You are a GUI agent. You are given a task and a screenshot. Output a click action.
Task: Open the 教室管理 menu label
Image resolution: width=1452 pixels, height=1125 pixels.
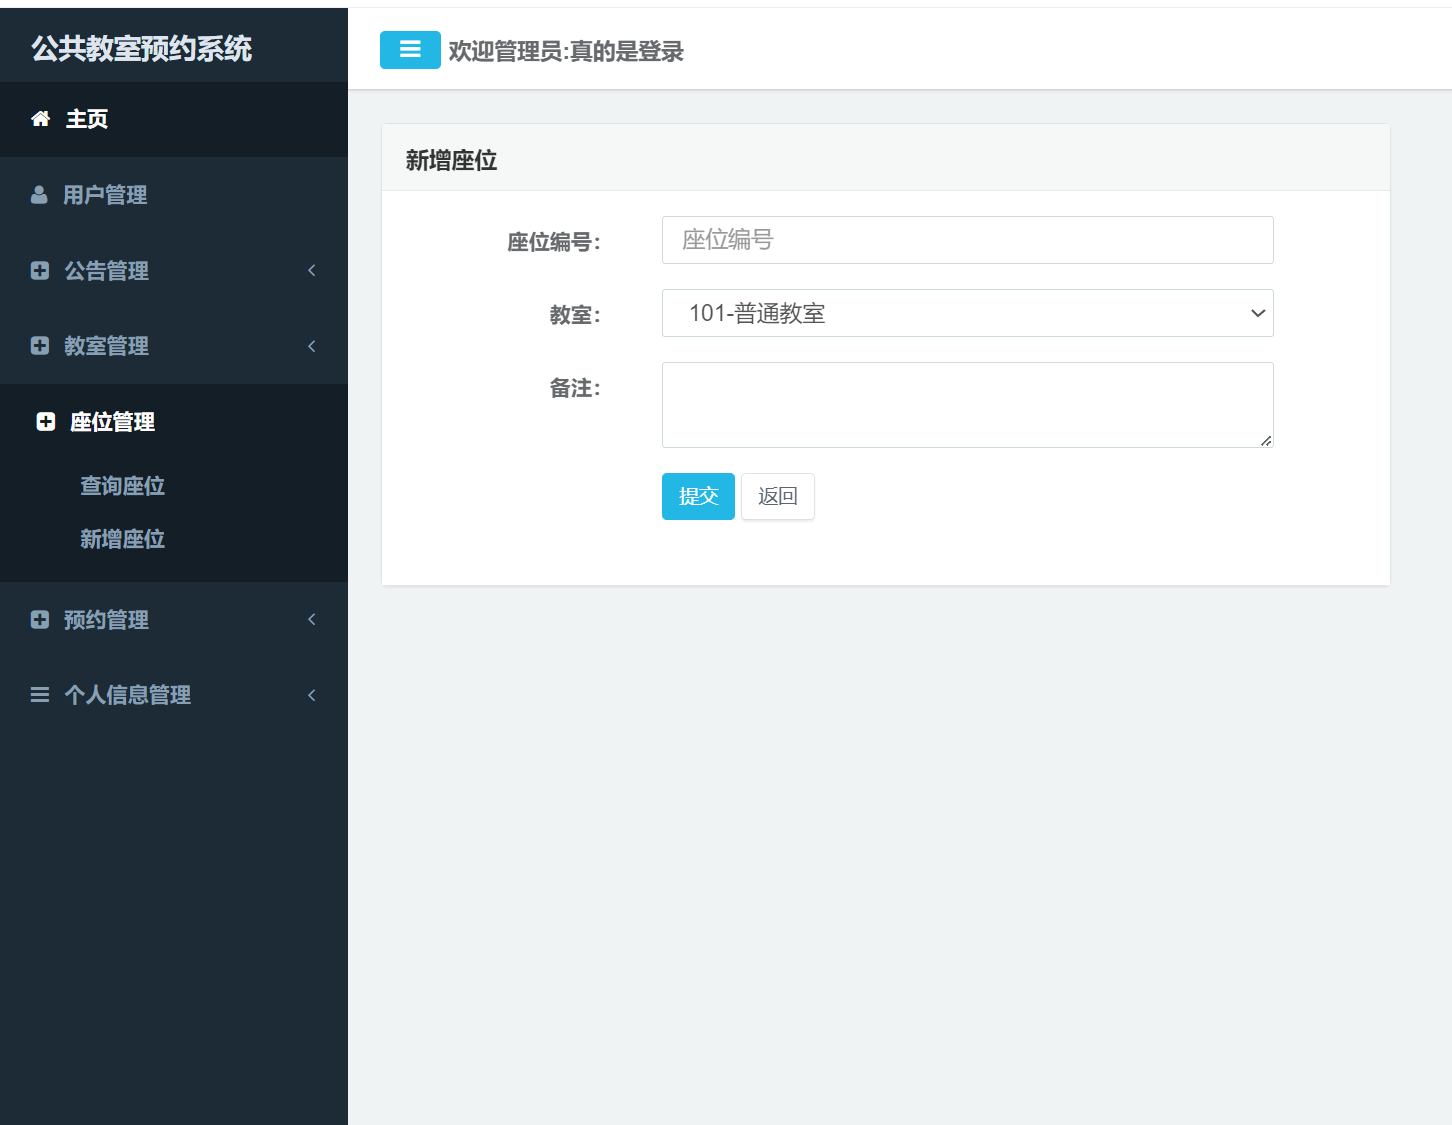tap(107, 346)
